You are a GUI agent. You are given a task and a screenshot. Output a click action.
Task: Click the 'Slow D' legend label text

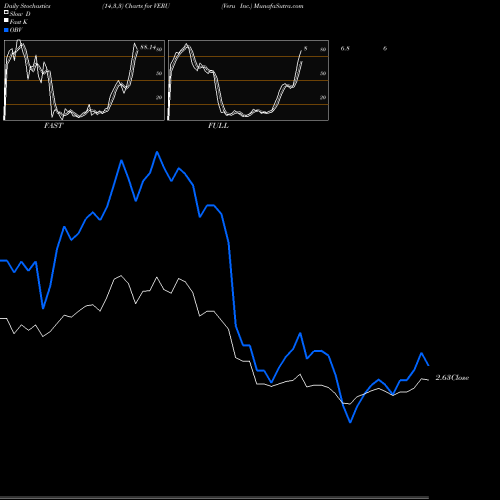tap(20, 14)
